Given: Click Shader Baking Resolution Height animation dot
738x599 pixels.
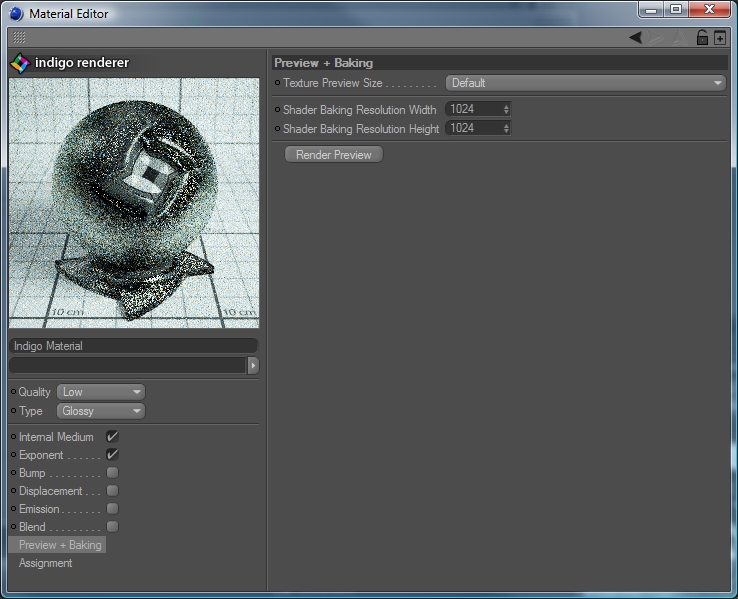Looking at the screenshot, I should (277, 128).
